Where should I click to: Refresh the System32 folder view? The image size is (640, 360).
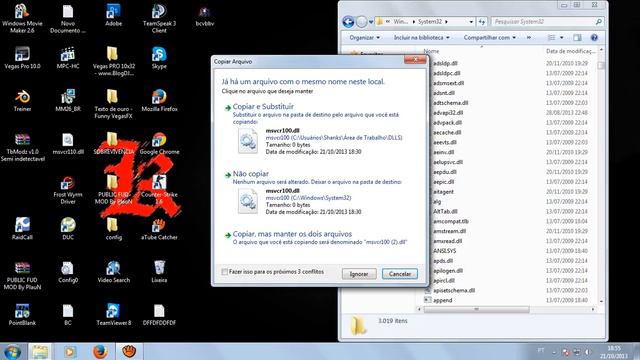(482, 22)
